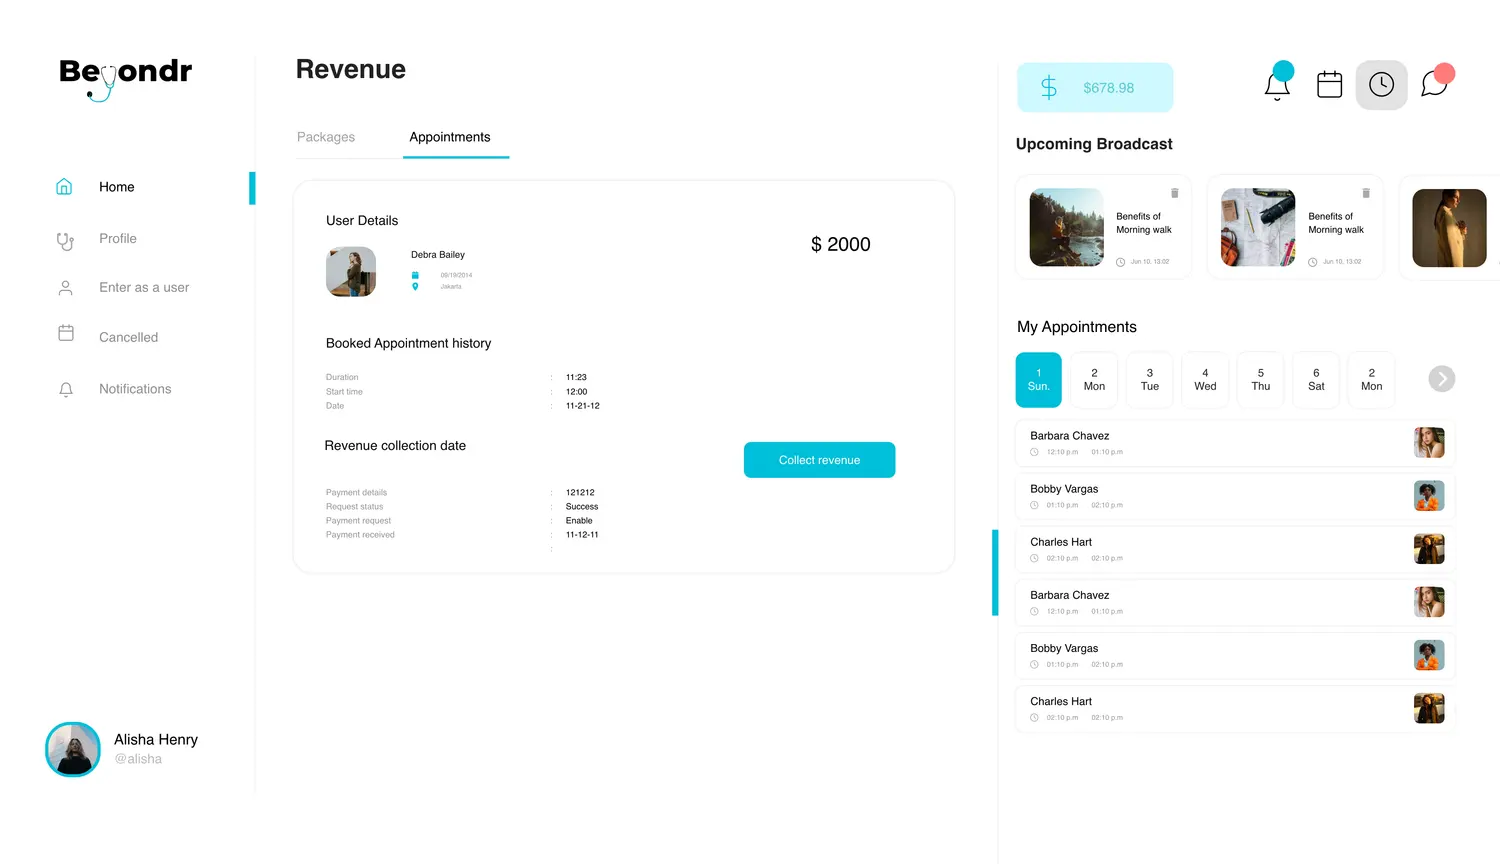Open the woman portrait broadcast thumbnail
Image resolution: width=1500 pixels, height=864 pixels.
point(1449,228)
